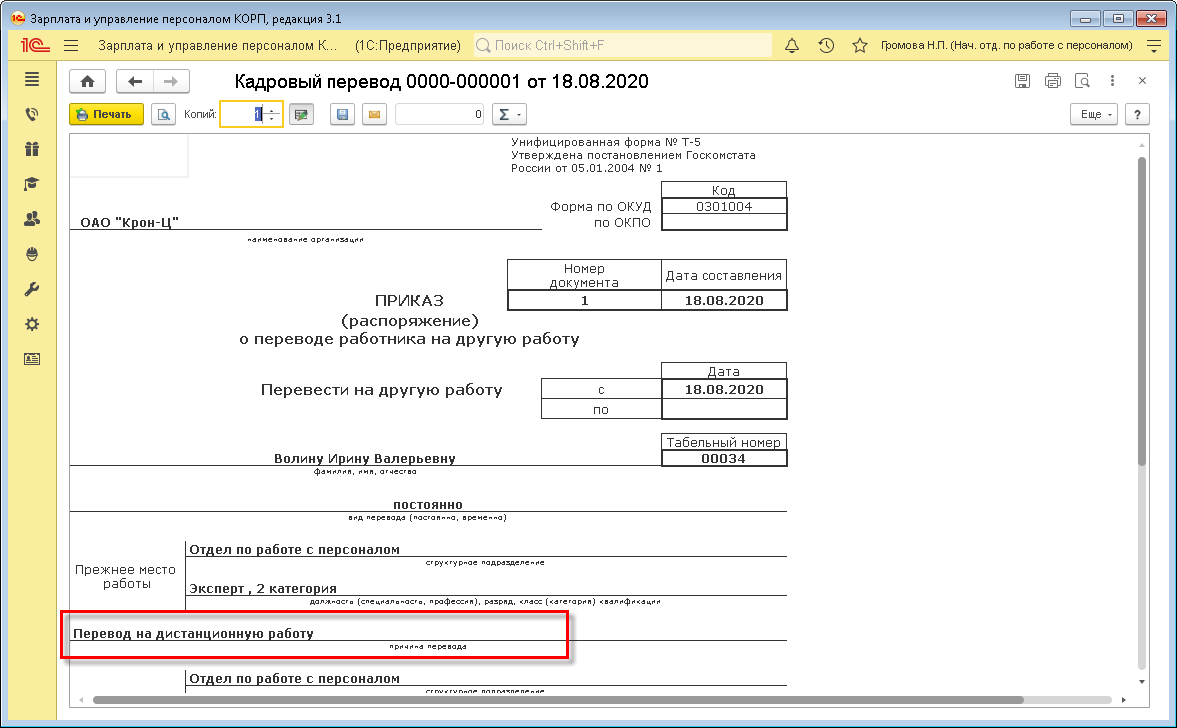Screen dimensions: 1177x728
Task: Open favorites star in the top bar
Action: pyautogui.click(x=859, y=46)
